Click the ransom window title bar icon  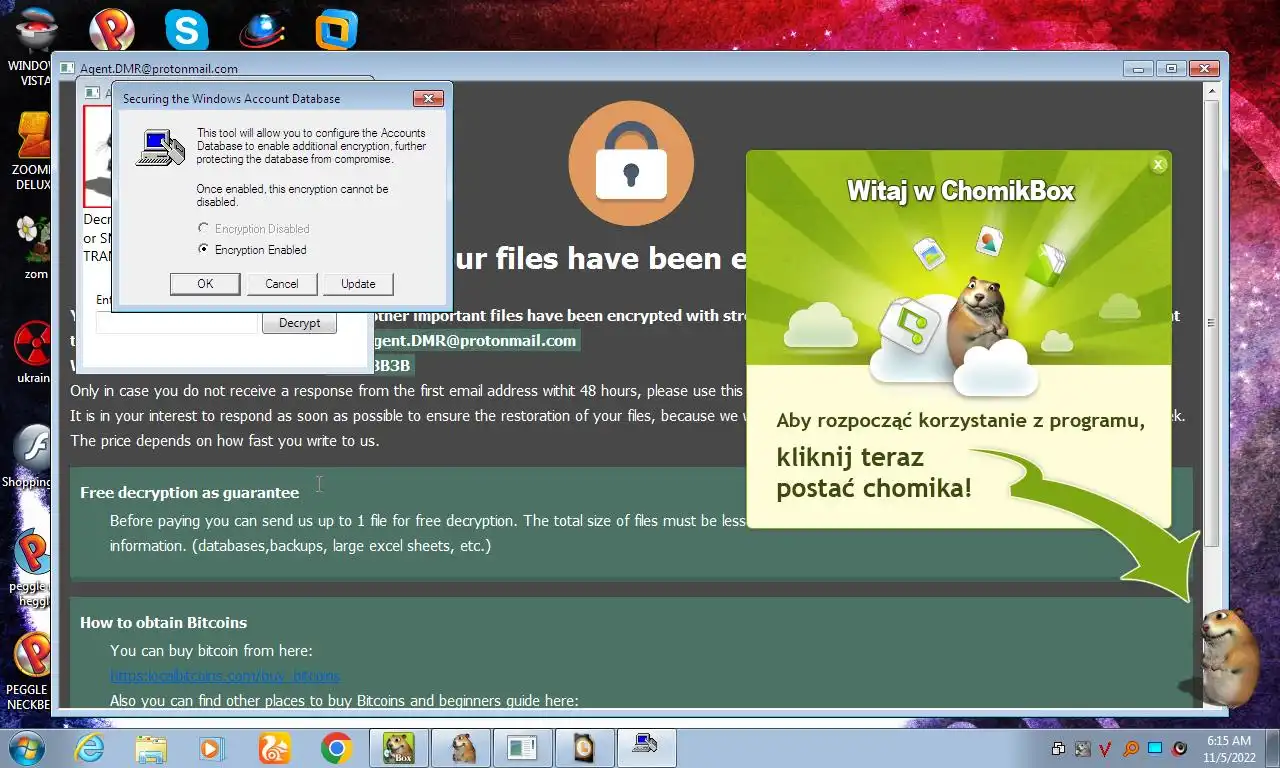67,69
